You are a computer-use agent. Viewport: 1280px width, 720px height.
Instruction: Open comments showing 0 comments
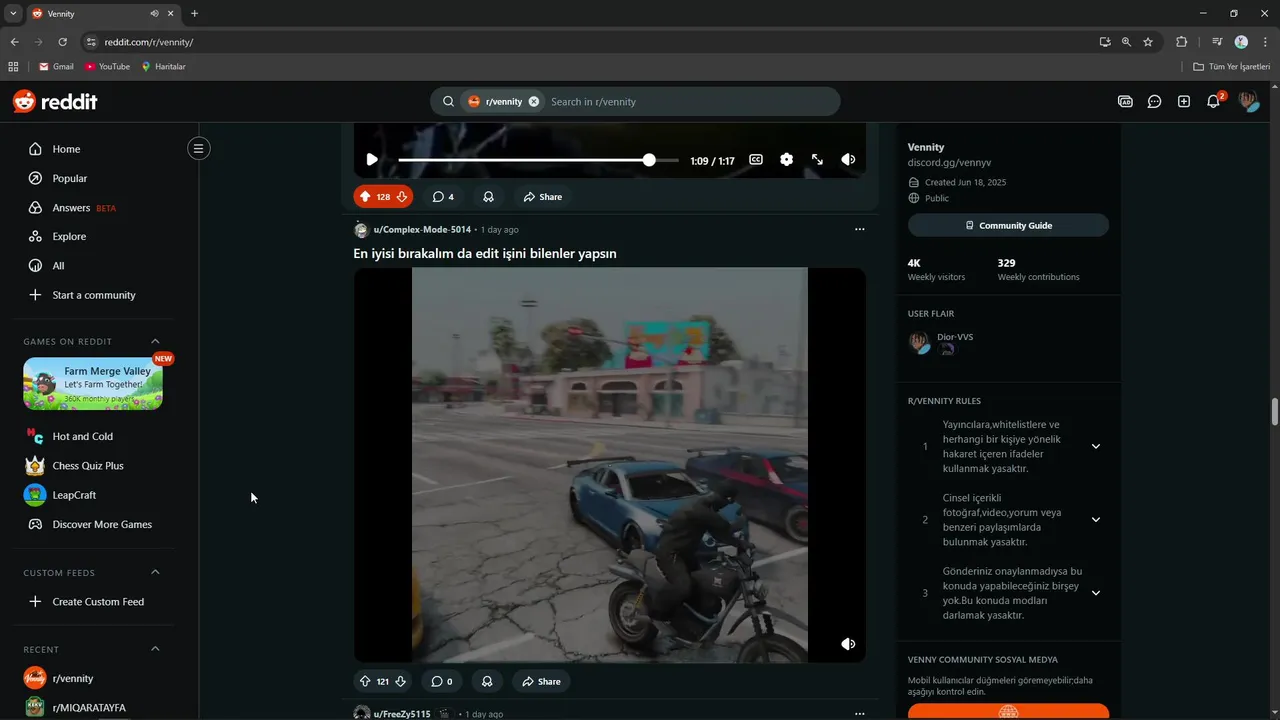(442, 681)
